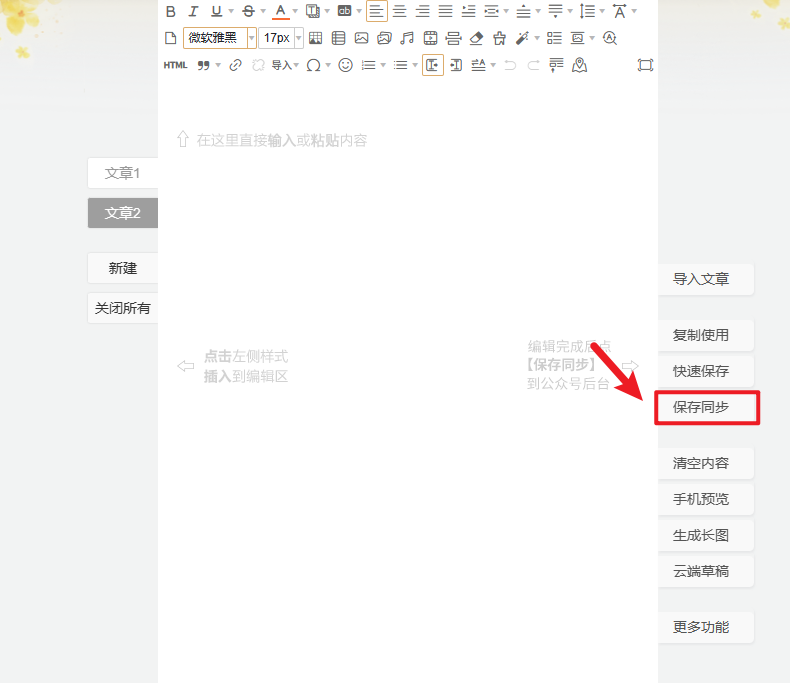Screen dimensions: 790x683
Task: Toggle right-to-left text direction
Action: tap(456, 65)
